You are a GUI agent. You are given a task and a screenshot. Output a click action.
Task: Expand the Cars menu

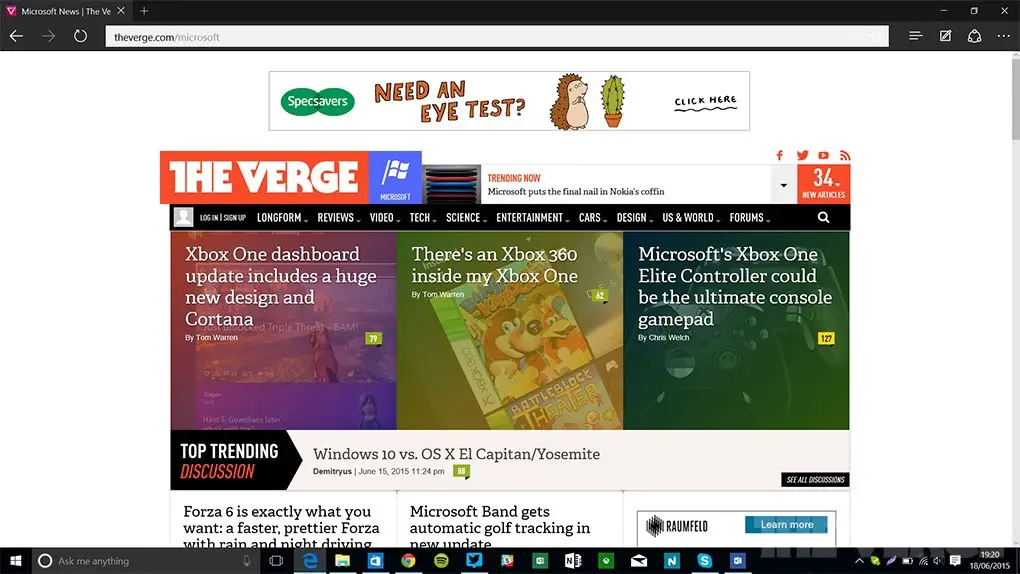click(593, 217)
